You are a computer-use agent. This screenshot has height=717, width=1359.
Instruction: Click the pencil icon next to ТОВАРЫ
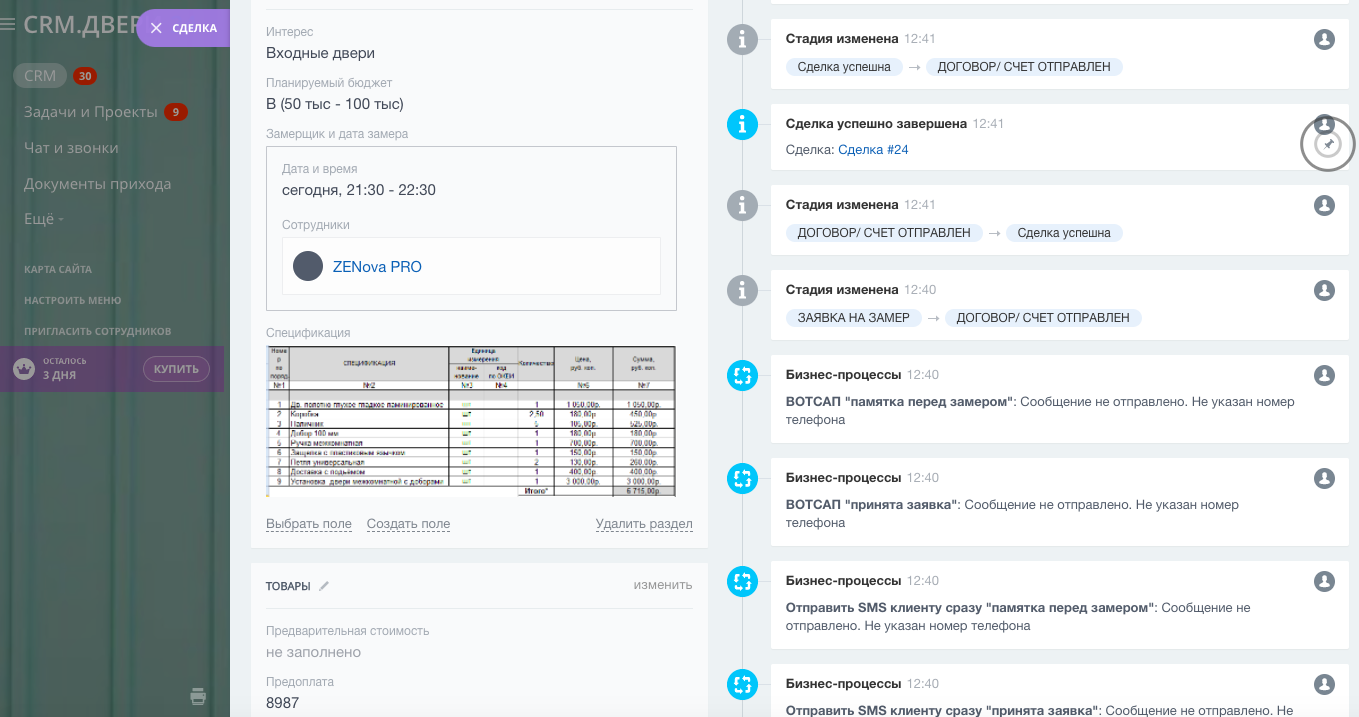[324, 586]
